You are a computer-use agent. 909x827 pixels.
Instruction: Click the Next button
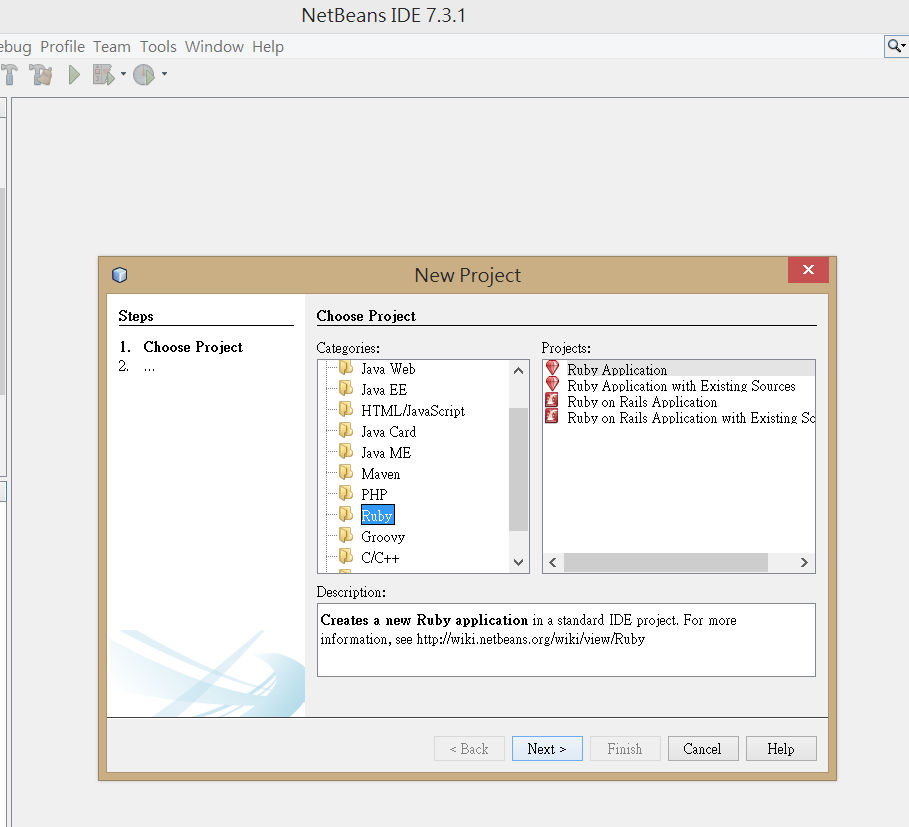547,748
